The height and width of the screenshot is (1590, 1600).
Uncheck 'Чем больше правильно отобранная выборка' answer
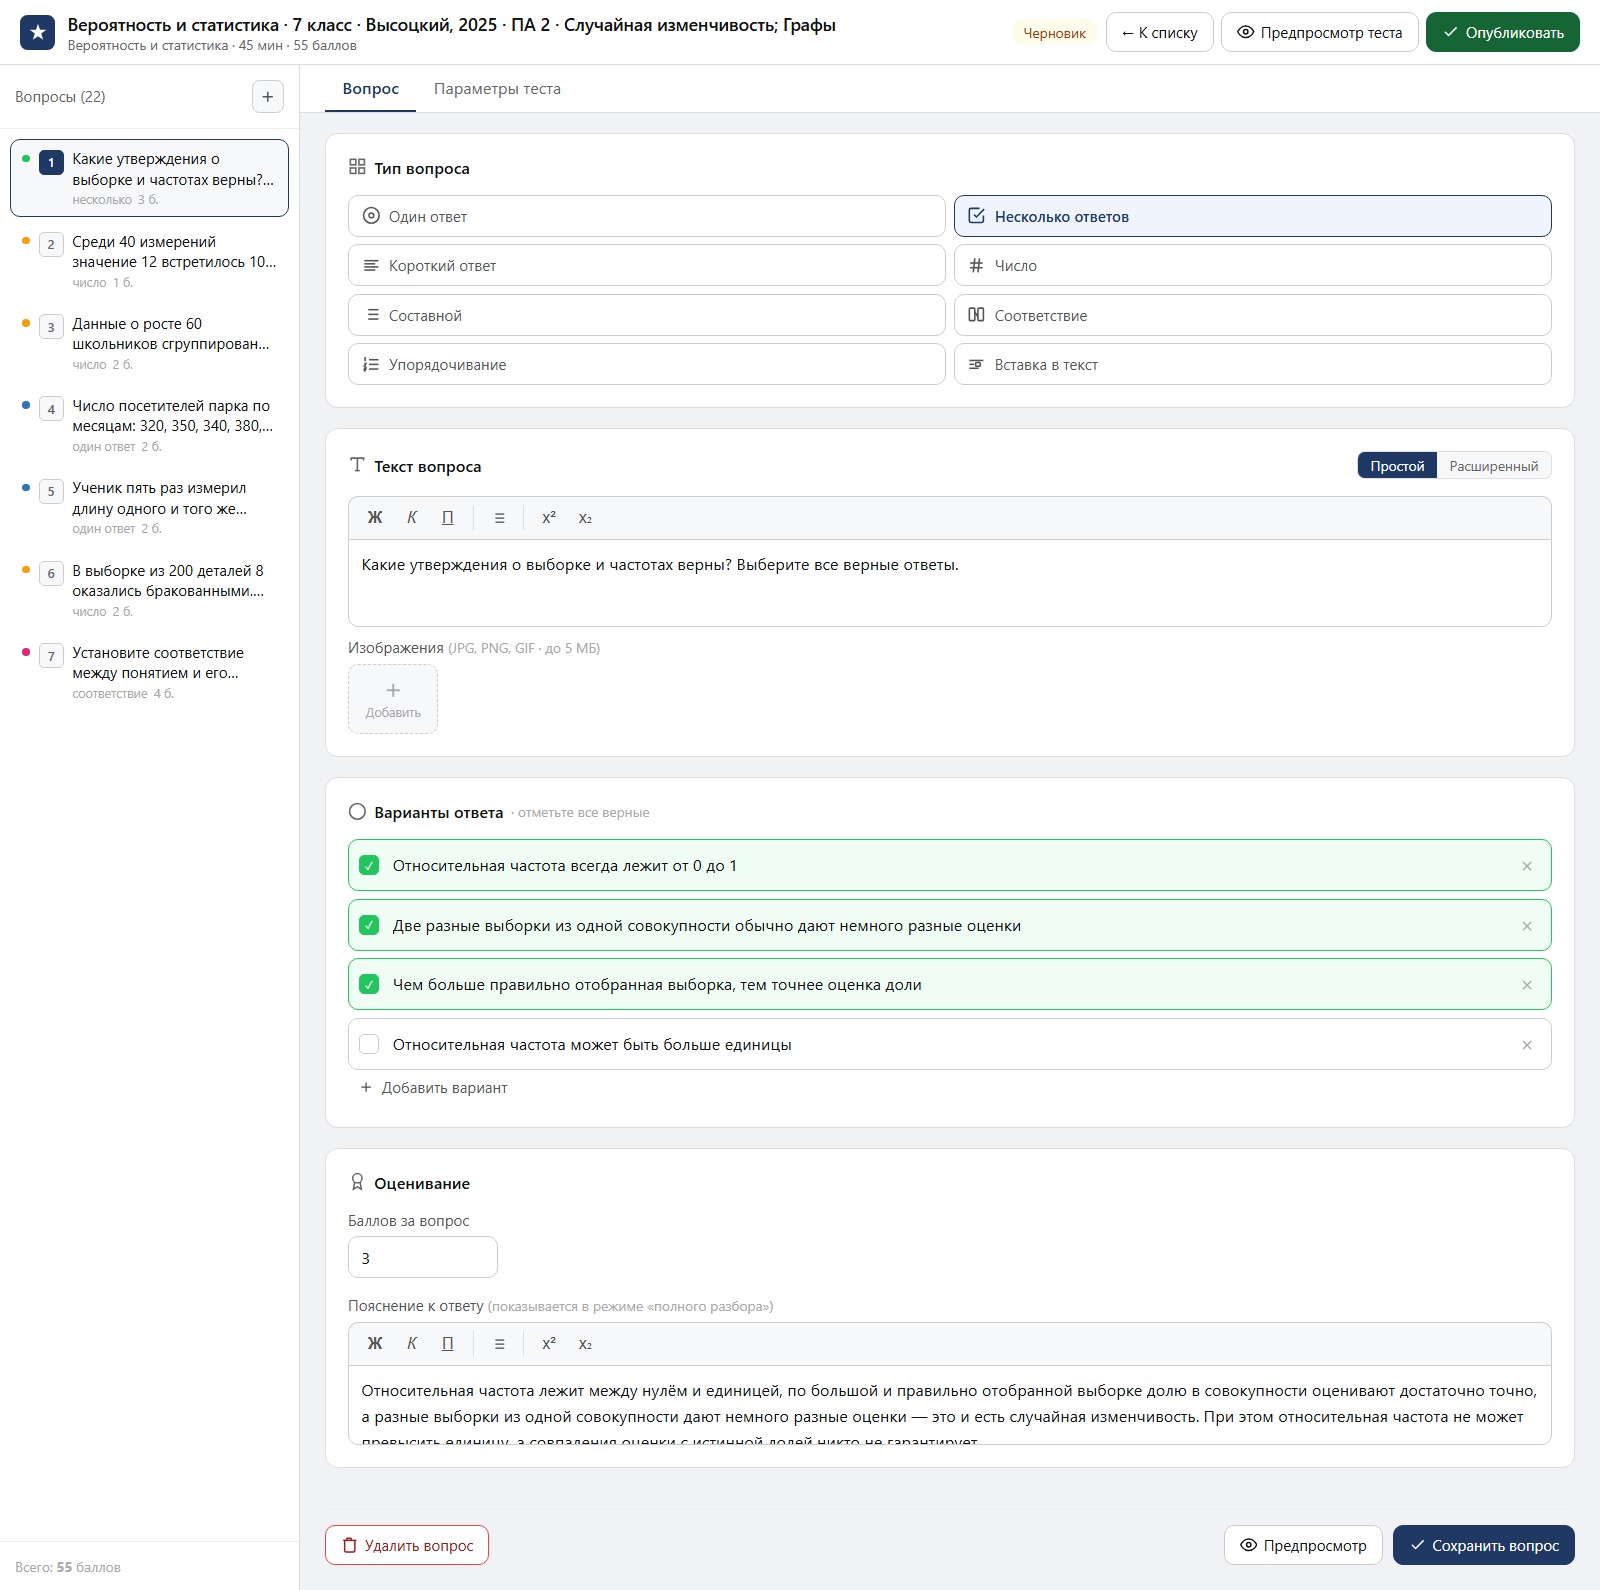click(369, 985)
